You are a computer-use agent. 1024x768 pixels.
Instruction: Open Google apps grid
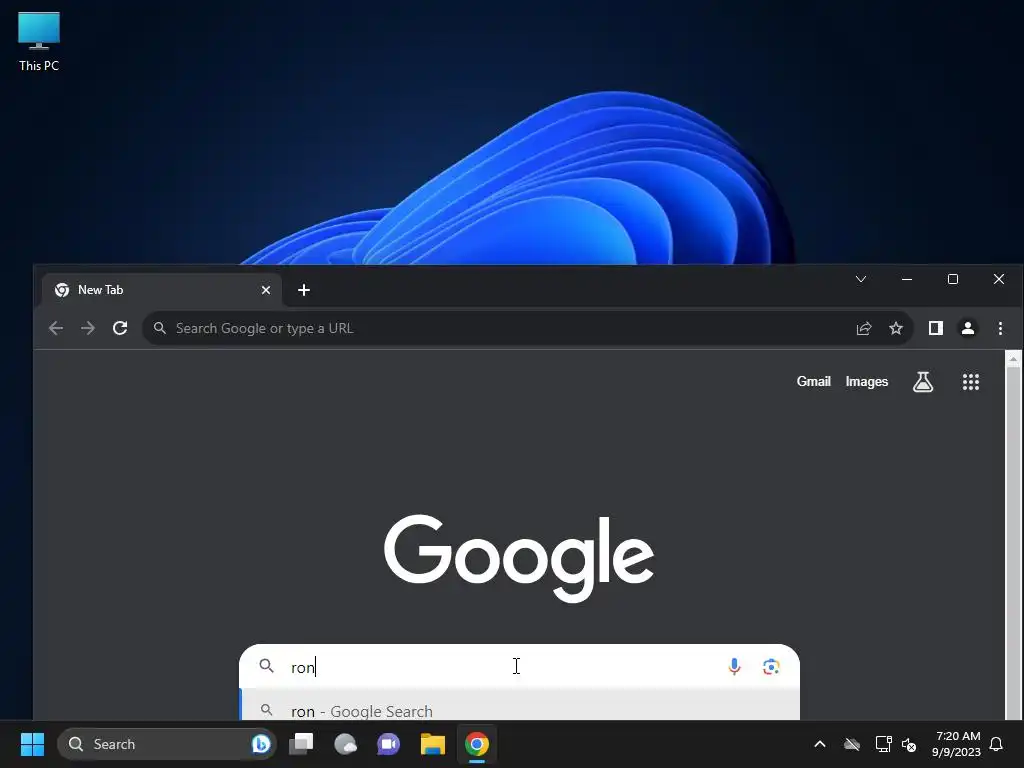(x=970, y=381)
